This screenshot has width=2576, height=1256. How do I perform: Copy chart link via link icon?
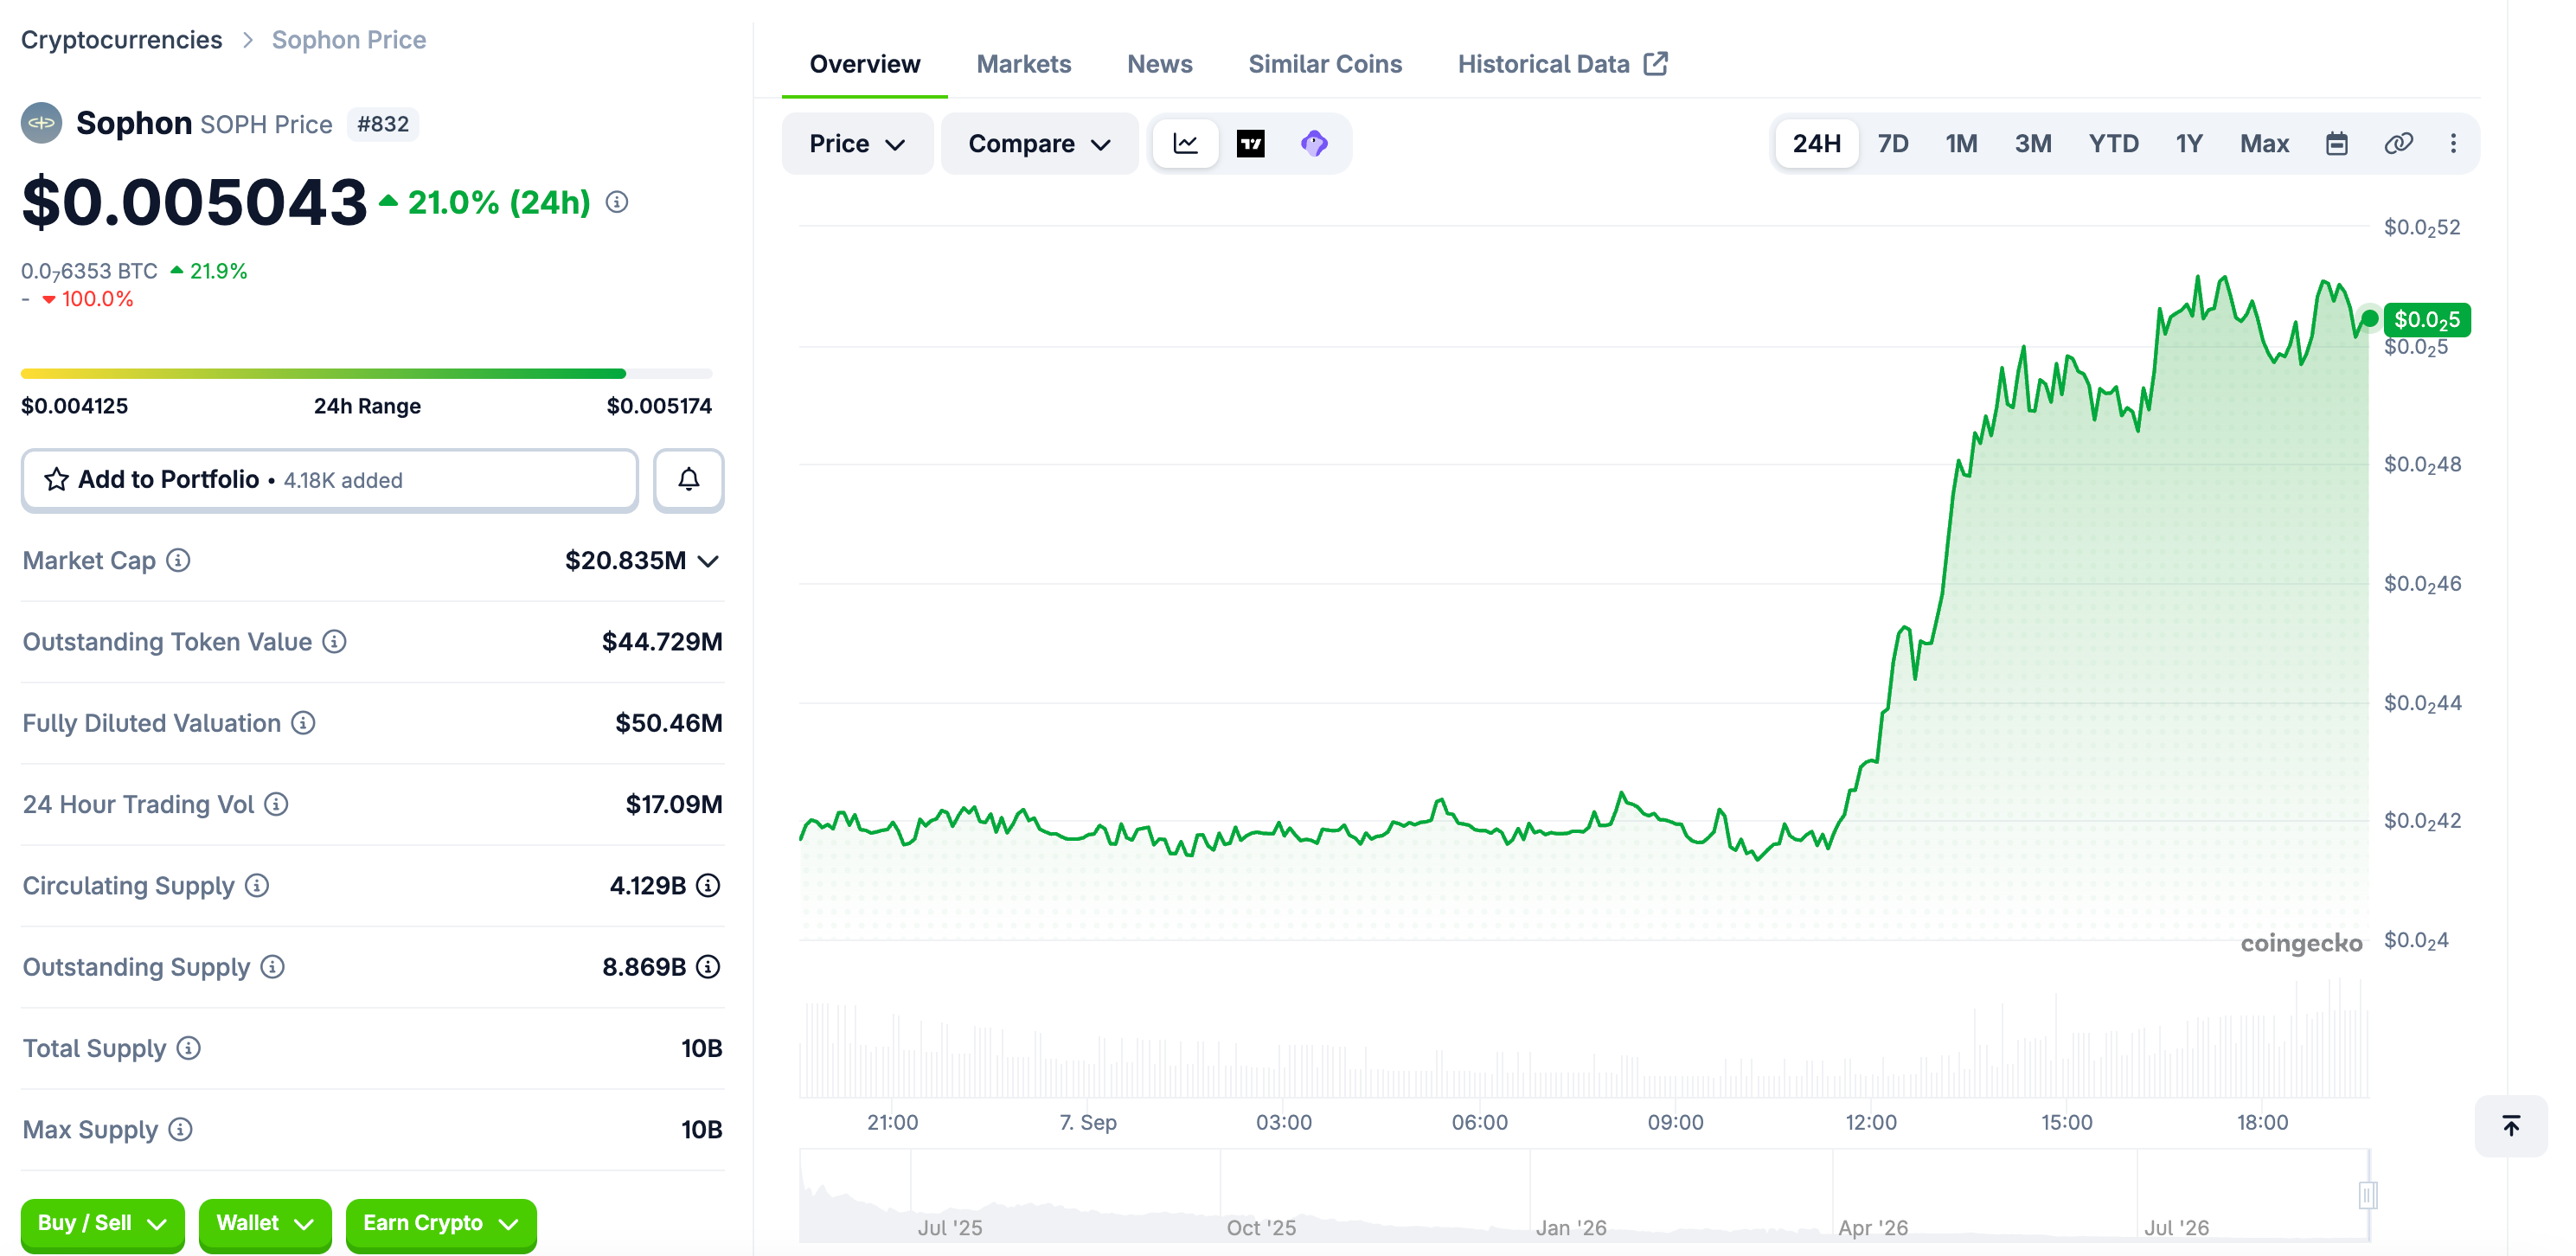[x=2398, y=143]
